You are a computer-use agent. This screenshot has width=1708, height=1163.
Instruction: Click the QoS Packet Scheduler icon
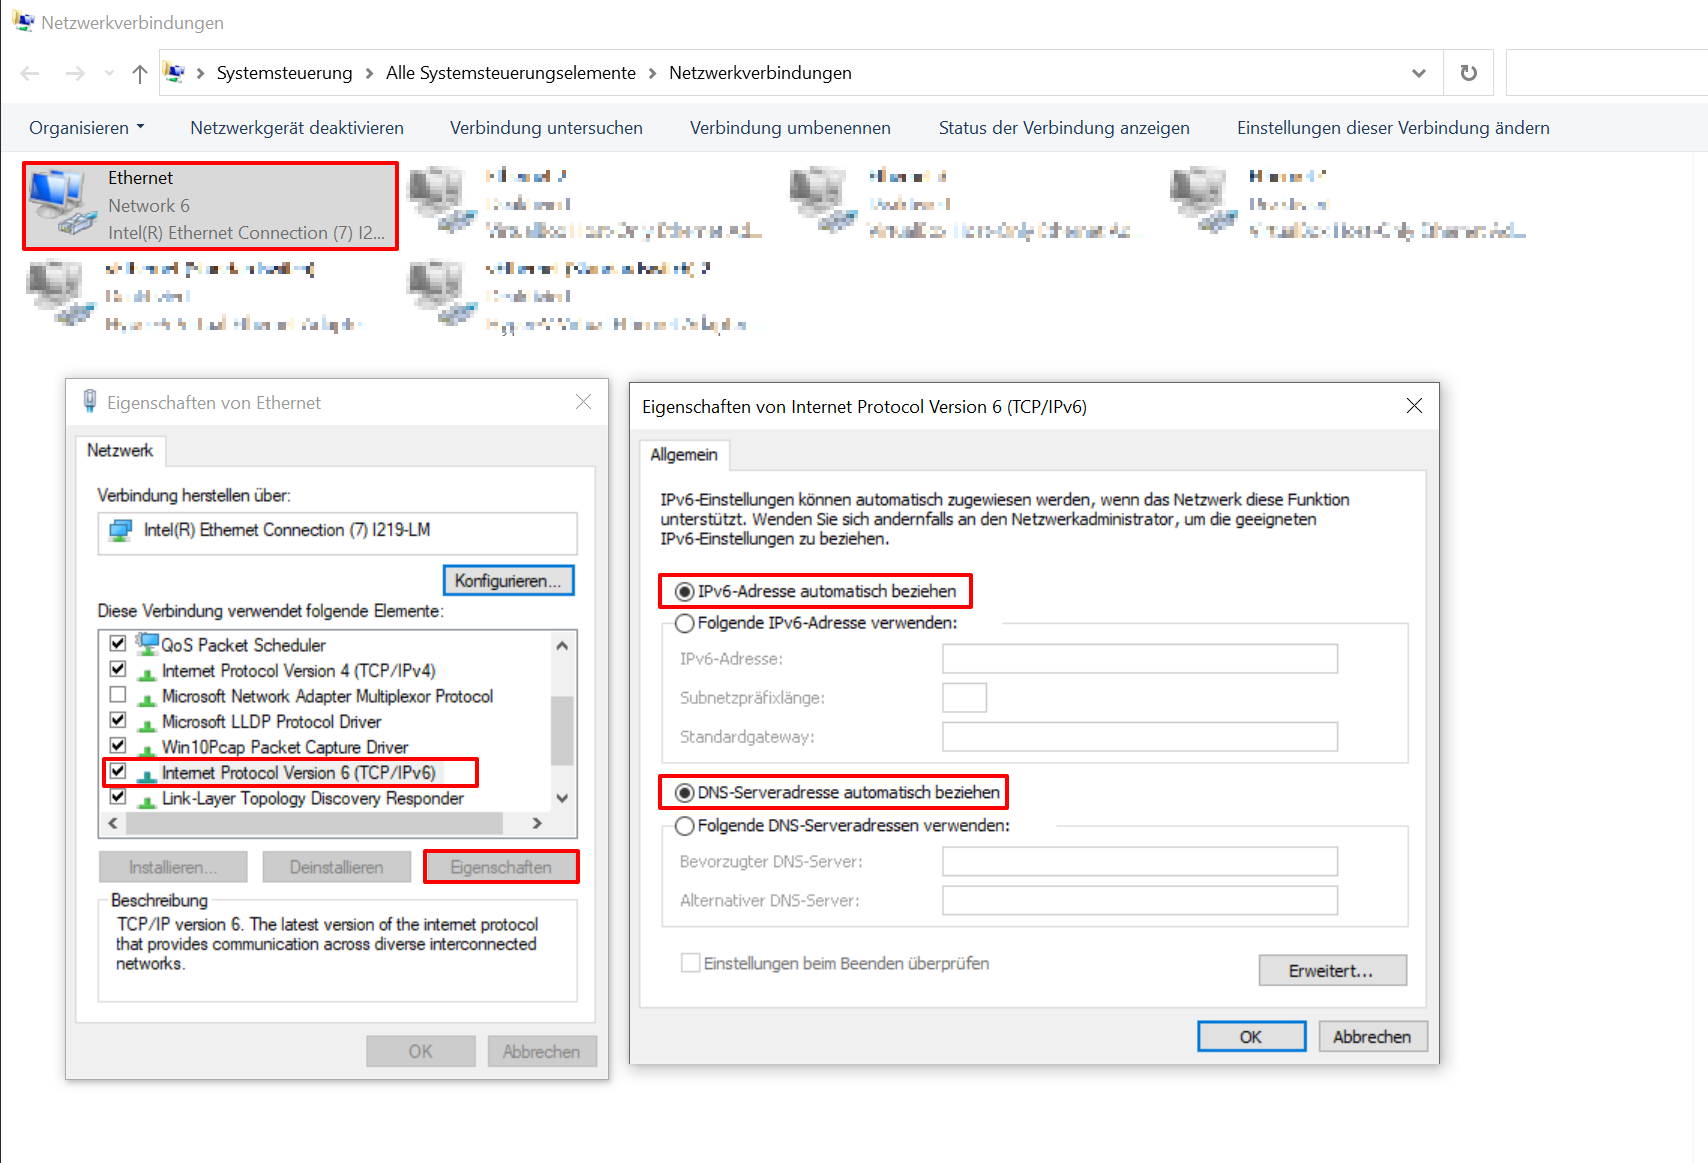point(148,644)
